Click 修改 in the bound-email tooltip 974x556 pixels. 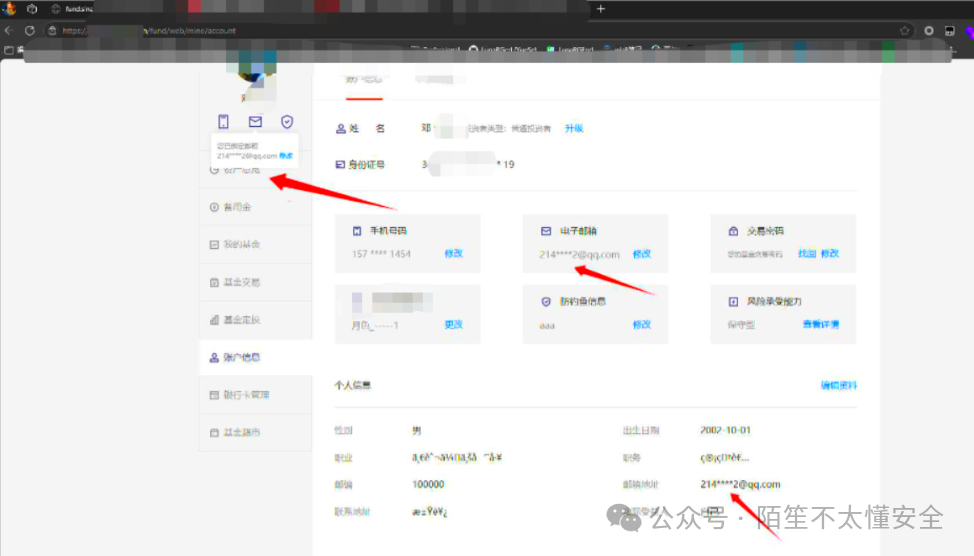coord(286,156)
